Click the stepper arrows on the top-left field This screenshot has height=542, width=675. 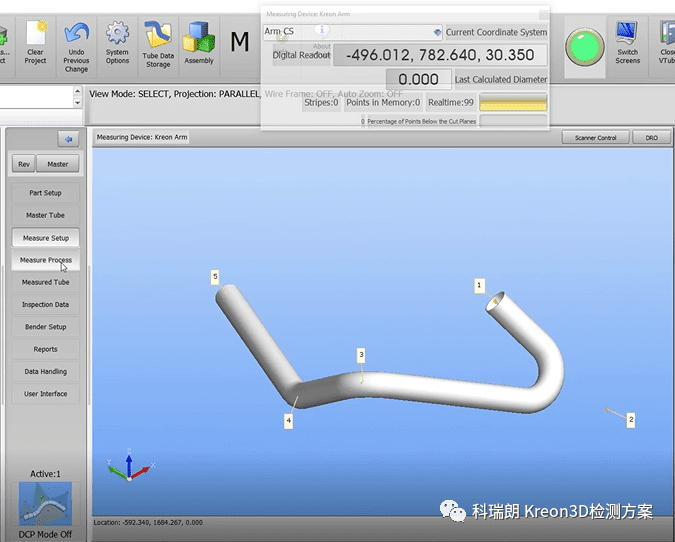[78, 97]
